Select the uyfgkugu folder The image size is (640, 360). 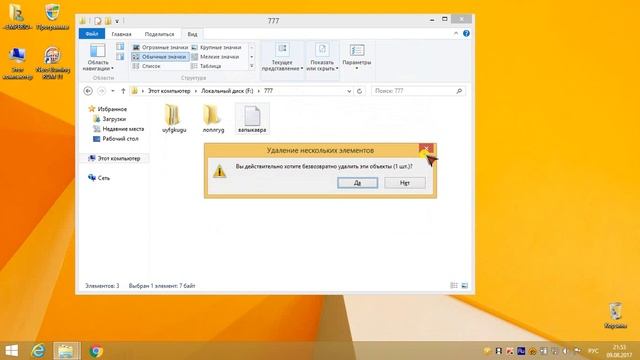(174, 118)
